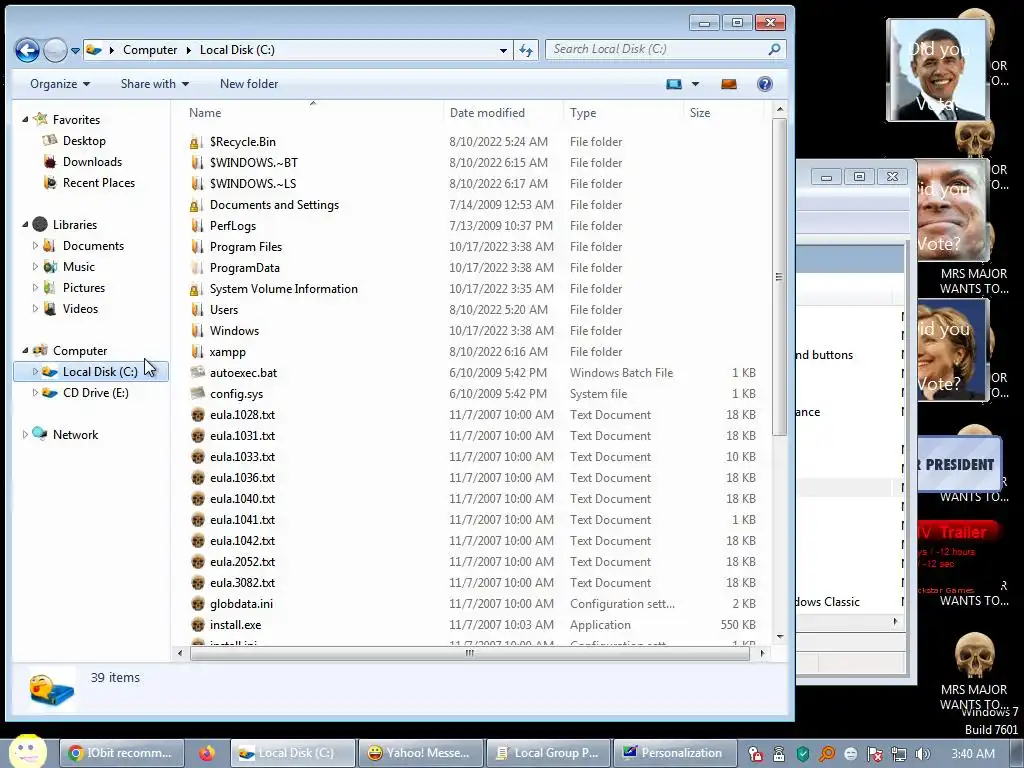Open Downloads in the Favorites list
Image resolution: width=1024 pixels, height=768 pixels.
click(x=92, y=161)
